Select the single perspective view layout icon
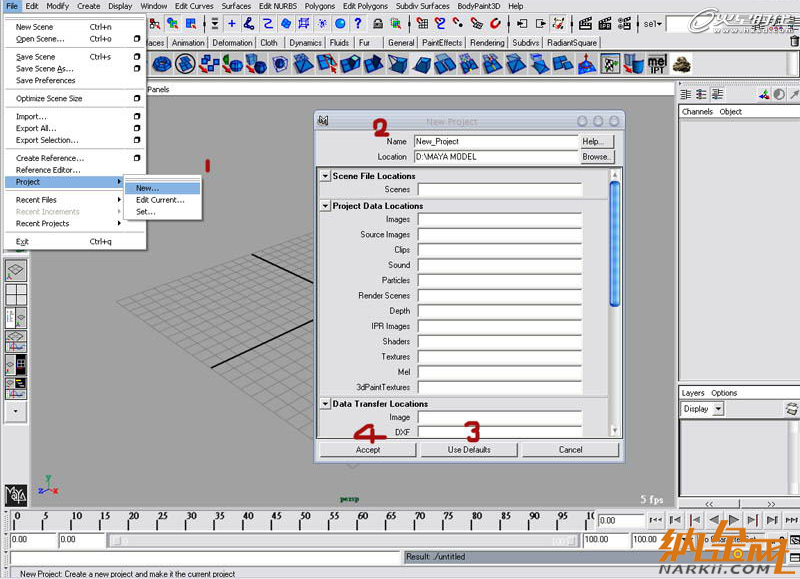Image resolution: width=800 pixels, height=579 pixels. (x=16, y=271)
